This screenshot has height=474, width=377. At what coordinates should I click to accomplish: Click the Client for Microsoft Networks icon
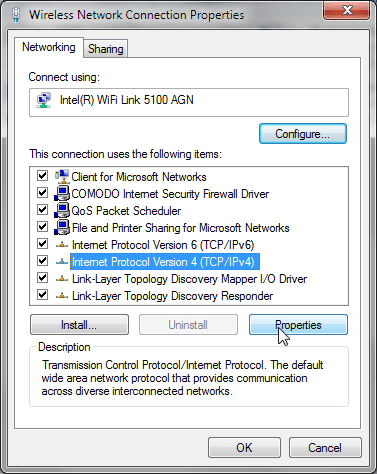pos(62,176)
